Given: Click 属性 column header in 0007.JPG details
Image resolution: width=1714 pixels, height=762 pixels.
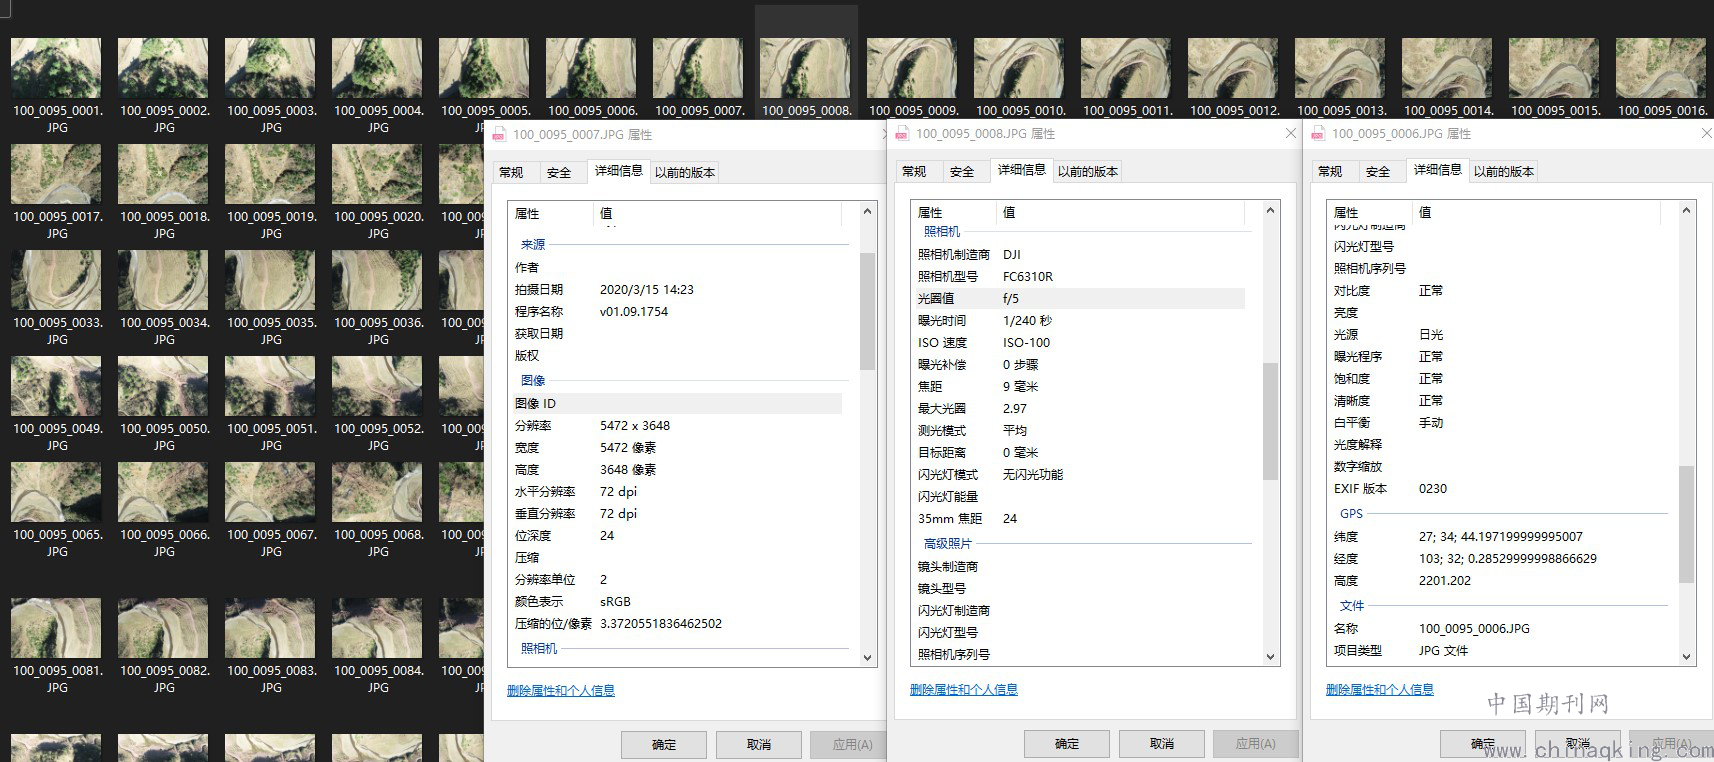Looking at the screenshot, I should click(x=551, y=213).
